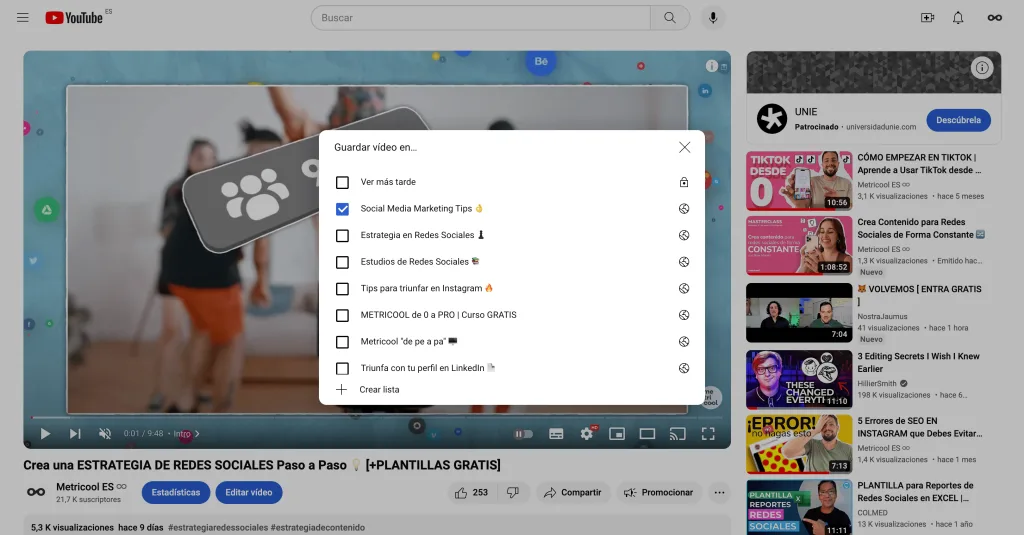Close the Guardar vídeo en dialog
Screen dimensions: 1024x535
click(x=684, y=148)
